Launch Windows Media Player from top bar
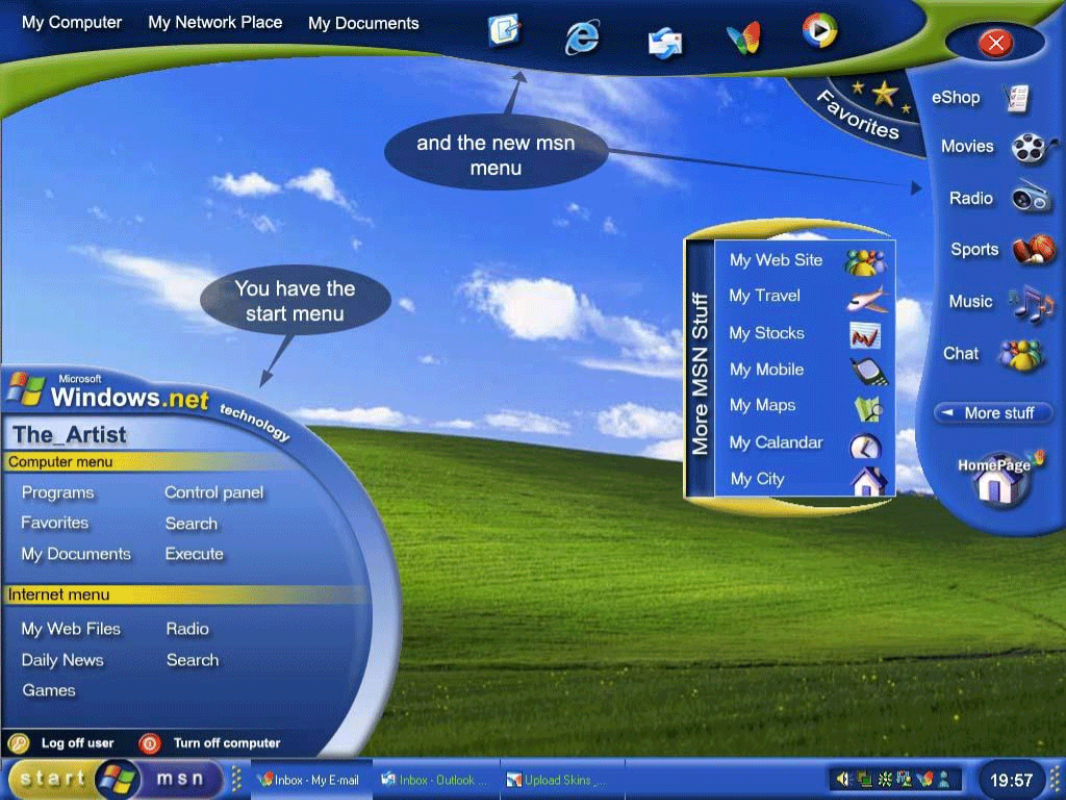This screenshot has height=800, width=1066. coord(819,31)
